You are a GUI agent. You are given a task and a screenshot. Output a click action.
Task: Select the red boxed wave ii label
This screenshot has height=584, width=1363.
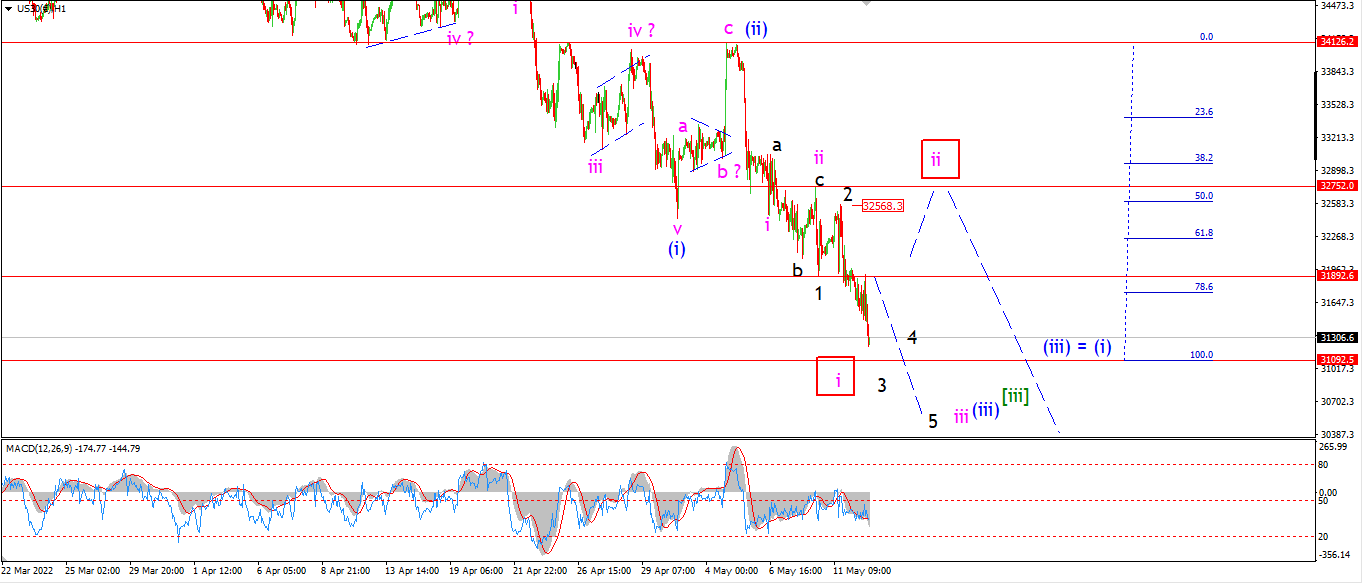(x=940, y=159)
